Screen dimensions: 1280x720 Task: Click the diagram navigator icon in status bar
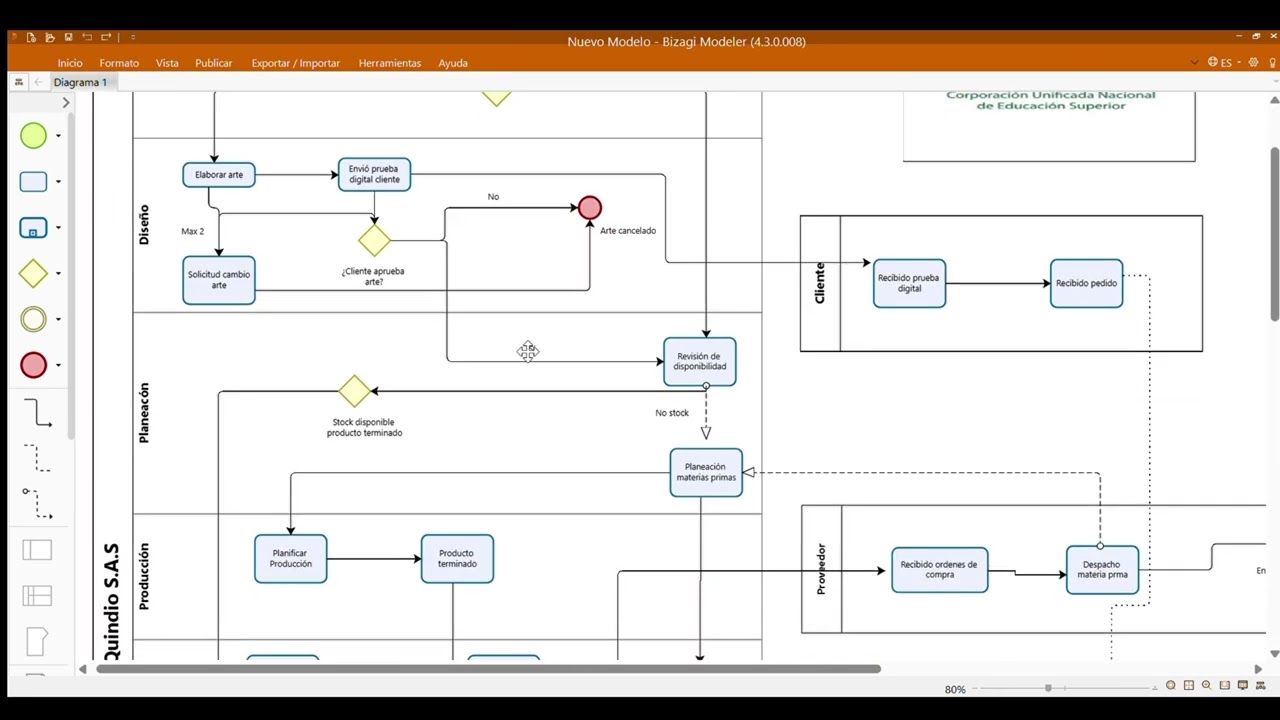pos(1261,686)
